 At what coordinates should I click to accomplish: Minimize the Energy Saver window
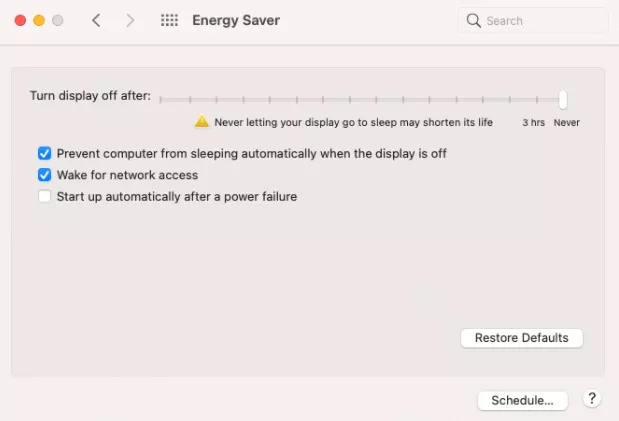point(39,20)
